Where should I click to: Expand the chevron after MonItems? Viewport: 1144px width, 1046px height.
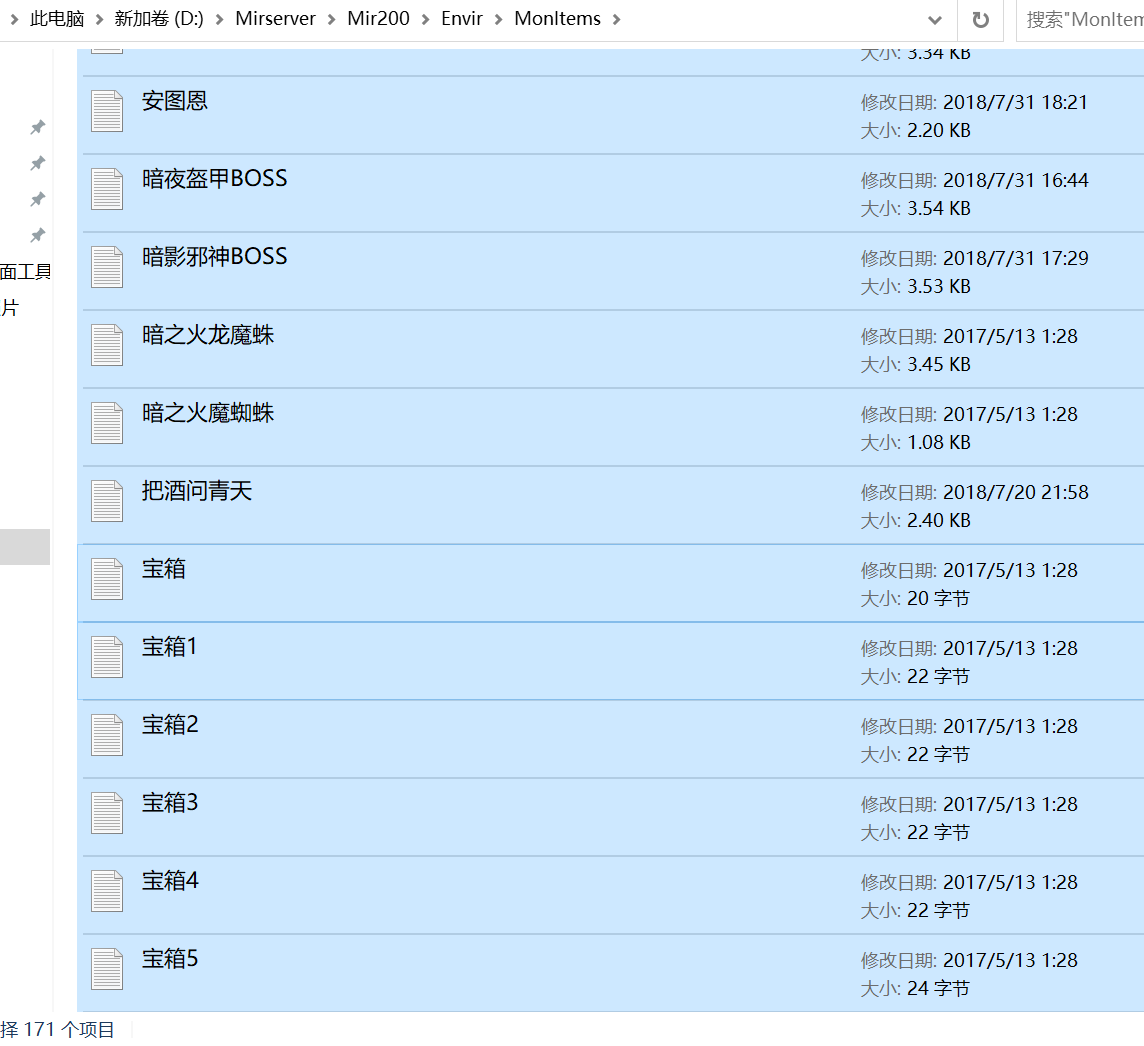617,20
